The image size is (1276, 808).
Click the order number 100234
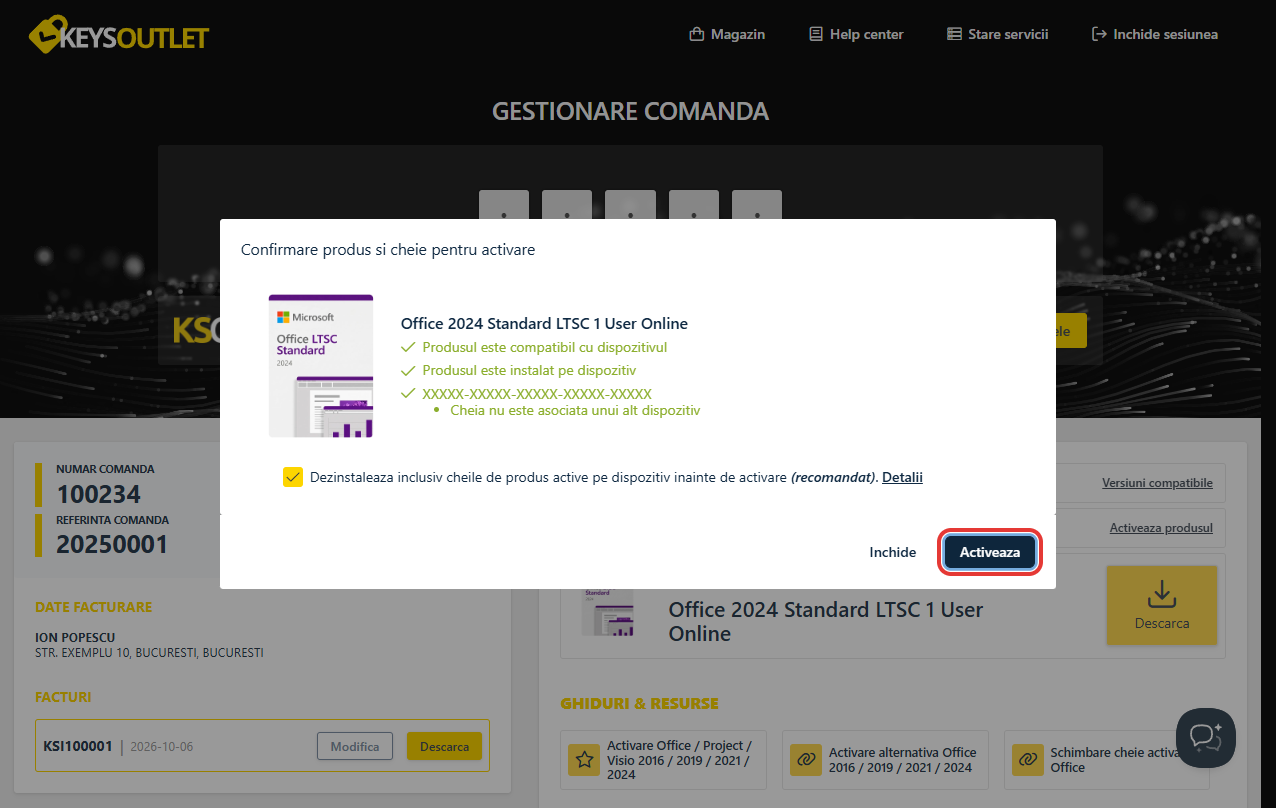tap(99, 494)
